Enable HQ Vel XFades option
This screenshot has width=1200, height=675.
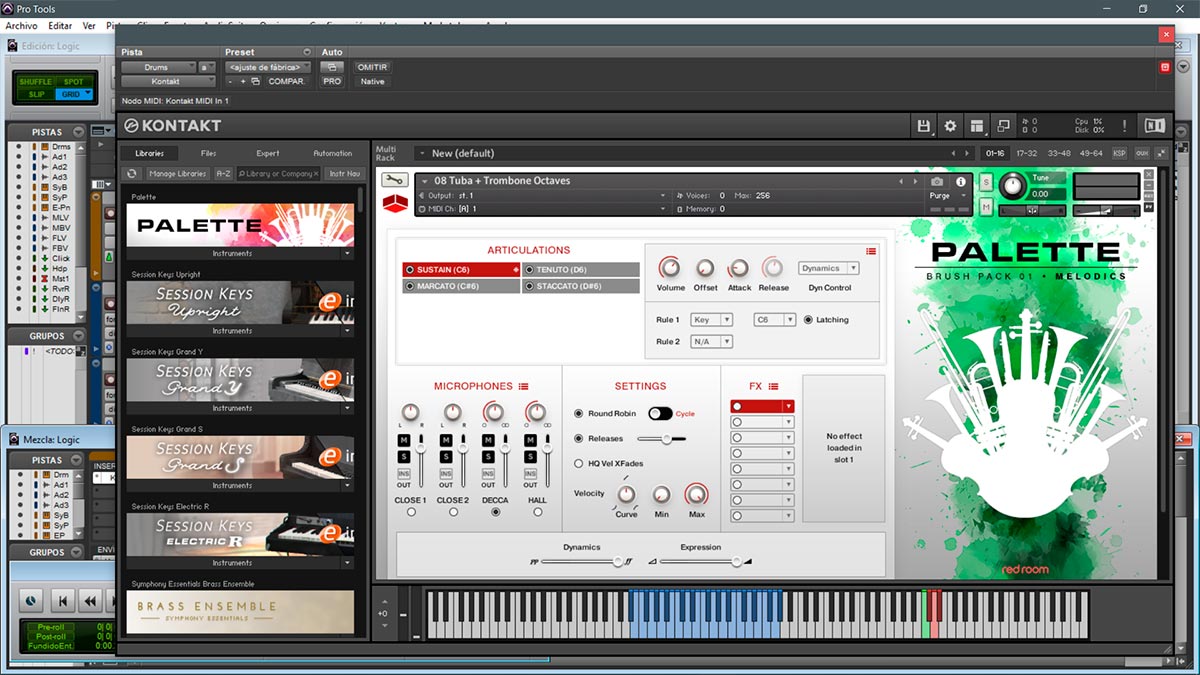pyautogui.click(x=579, y=463)
